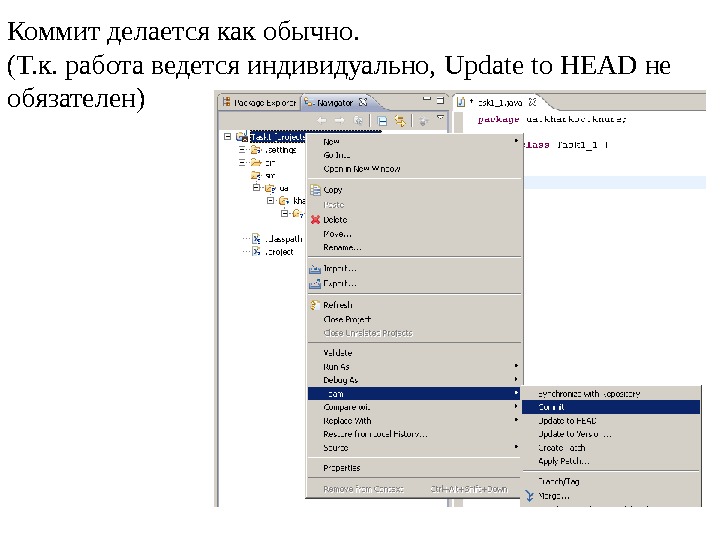Open the Run As submenu arrow

coord(516,366)
